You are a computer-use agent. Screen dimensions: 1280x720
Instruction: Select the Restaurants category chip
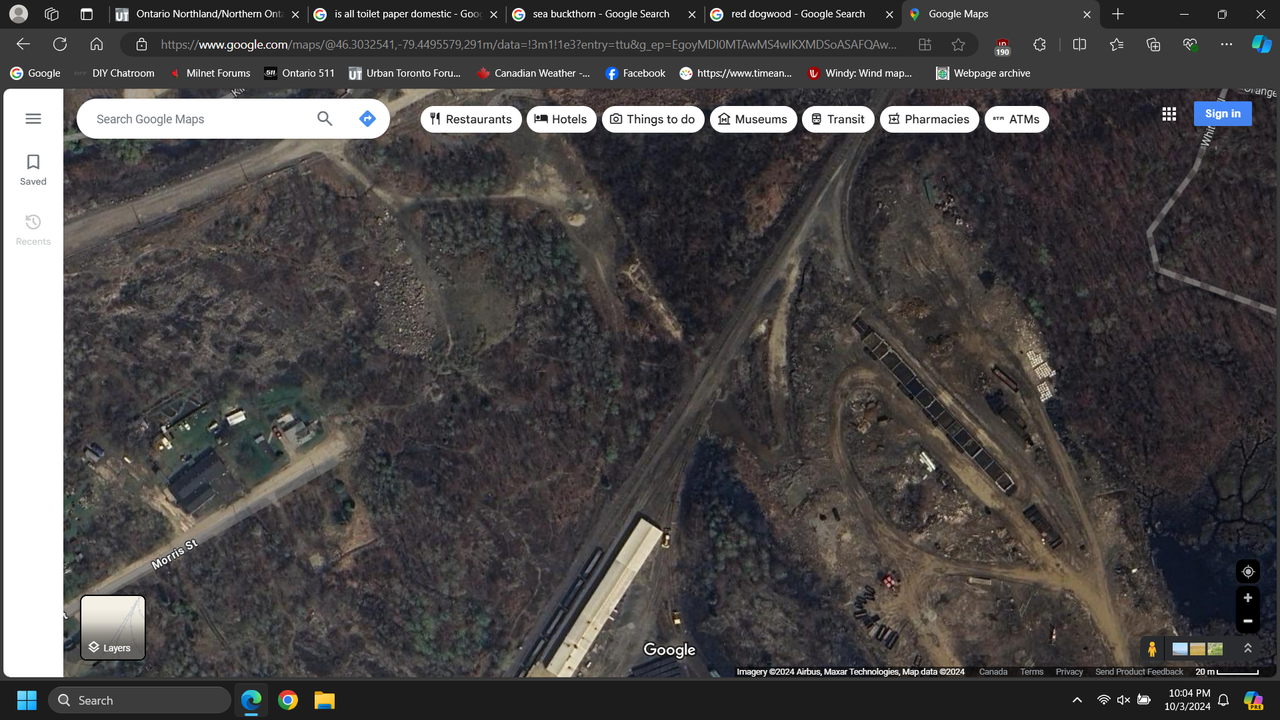470,119
